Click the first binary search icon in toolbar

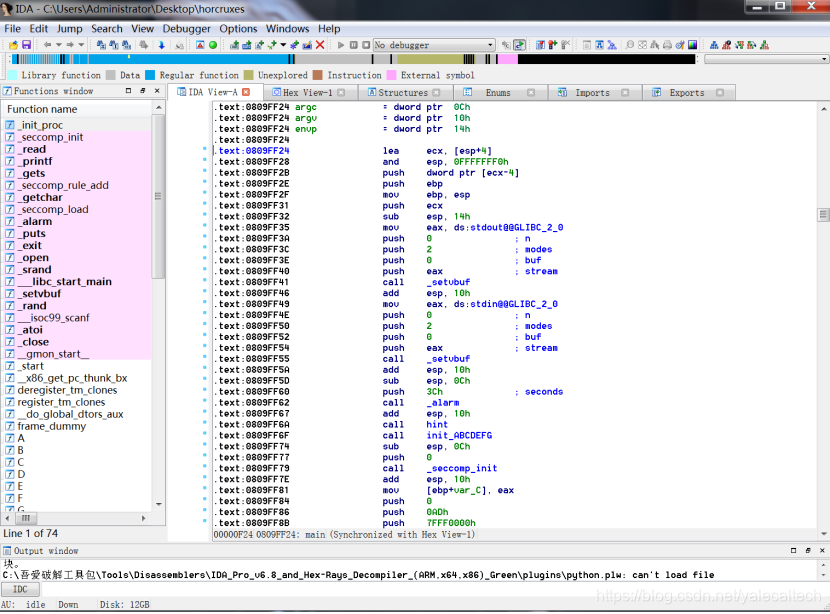point(101,45)
